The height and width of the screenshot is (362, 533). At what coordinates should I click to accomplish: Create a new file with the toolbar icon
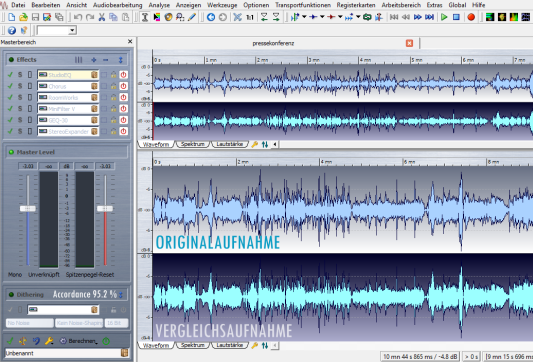(x=11, y=17)
